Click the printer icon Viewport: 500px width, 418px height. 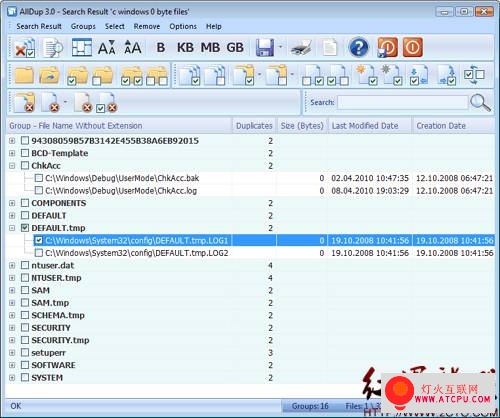tap(301, 48)
